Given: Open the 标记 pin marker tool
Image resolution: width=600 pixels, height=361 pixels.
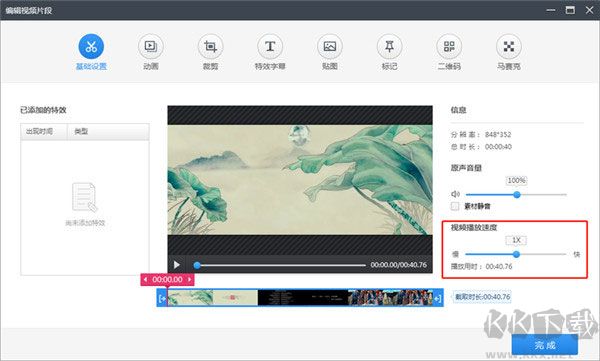Looking at the screenshot, I should [x=390, y=47].
